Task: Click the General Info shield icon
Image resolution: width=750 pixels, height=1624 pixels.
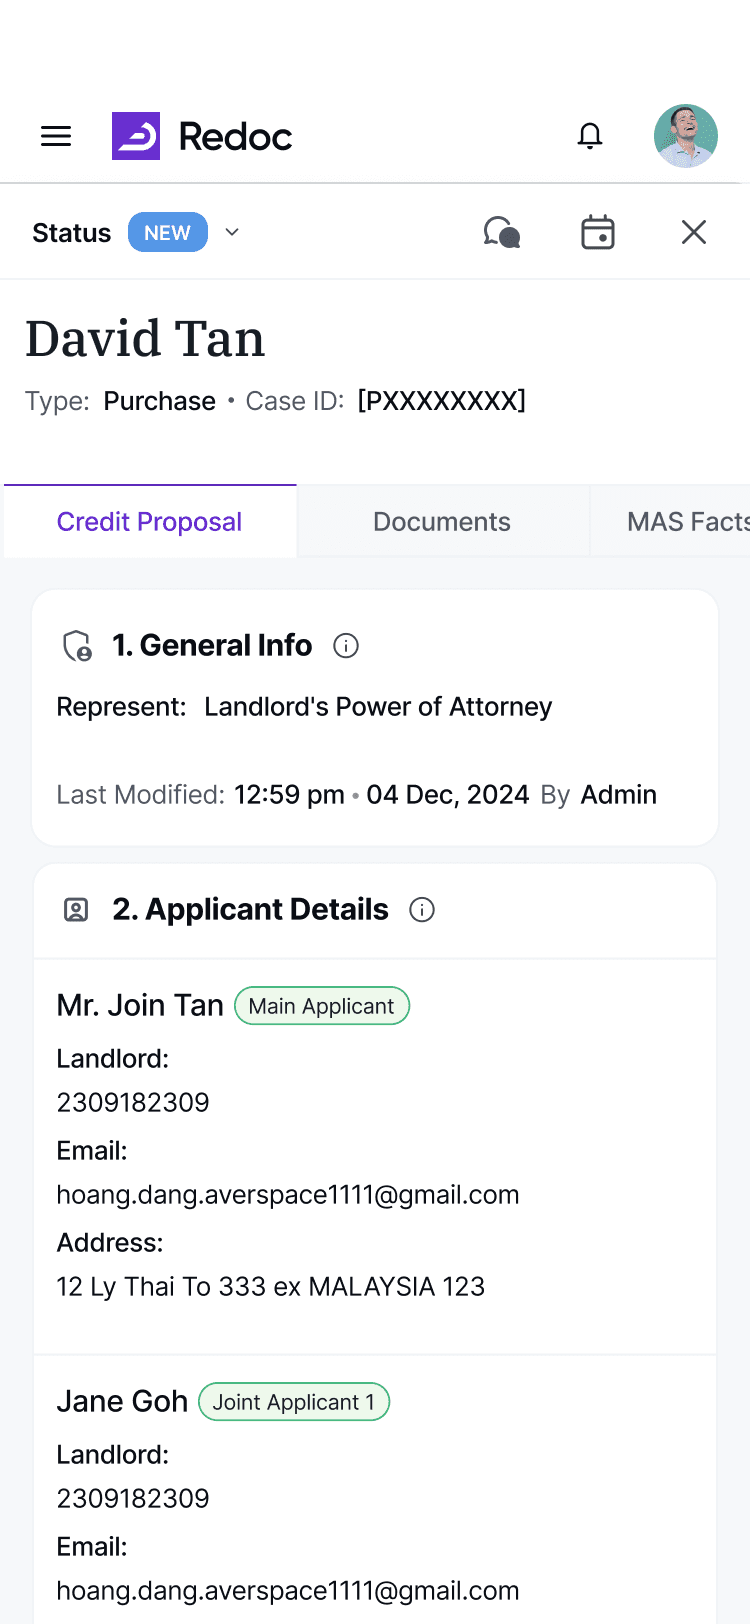Action: tap(77, 646)
